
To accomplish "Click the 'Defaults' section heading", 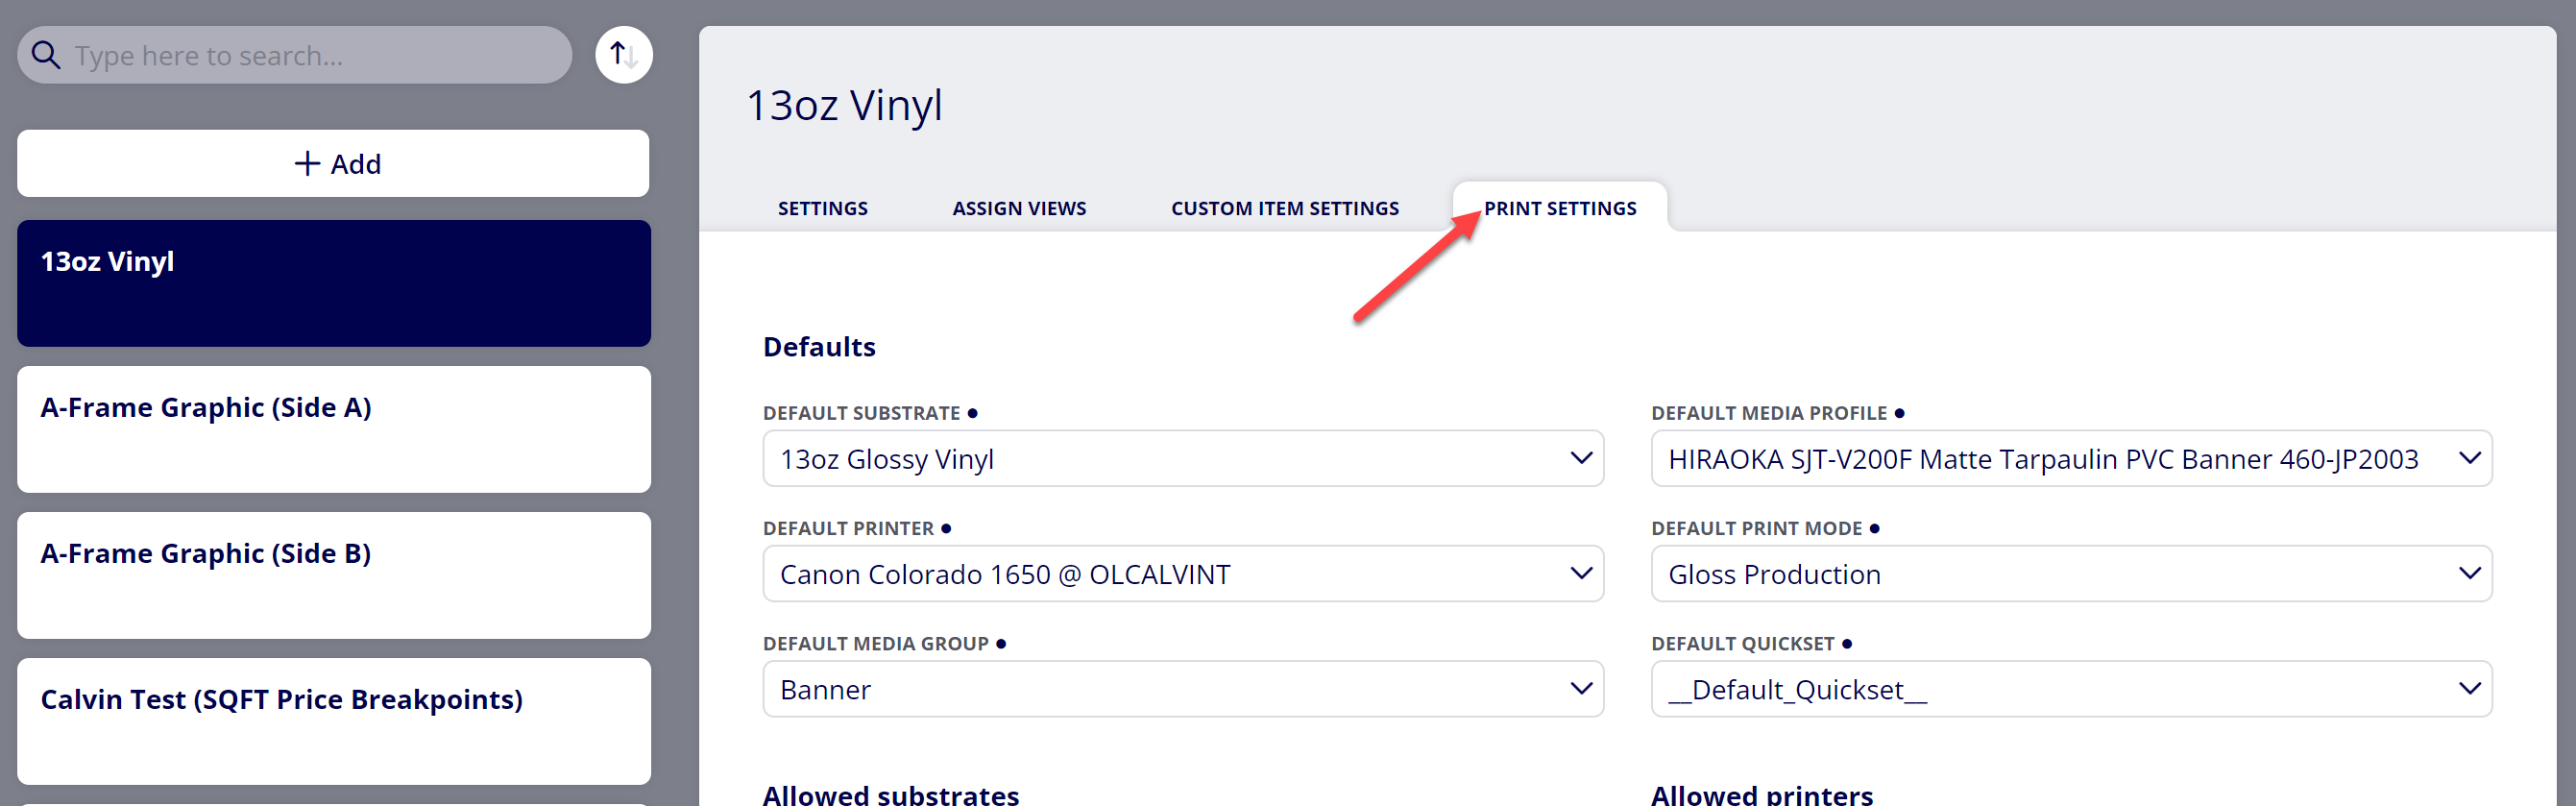I will tap(819, 347).
